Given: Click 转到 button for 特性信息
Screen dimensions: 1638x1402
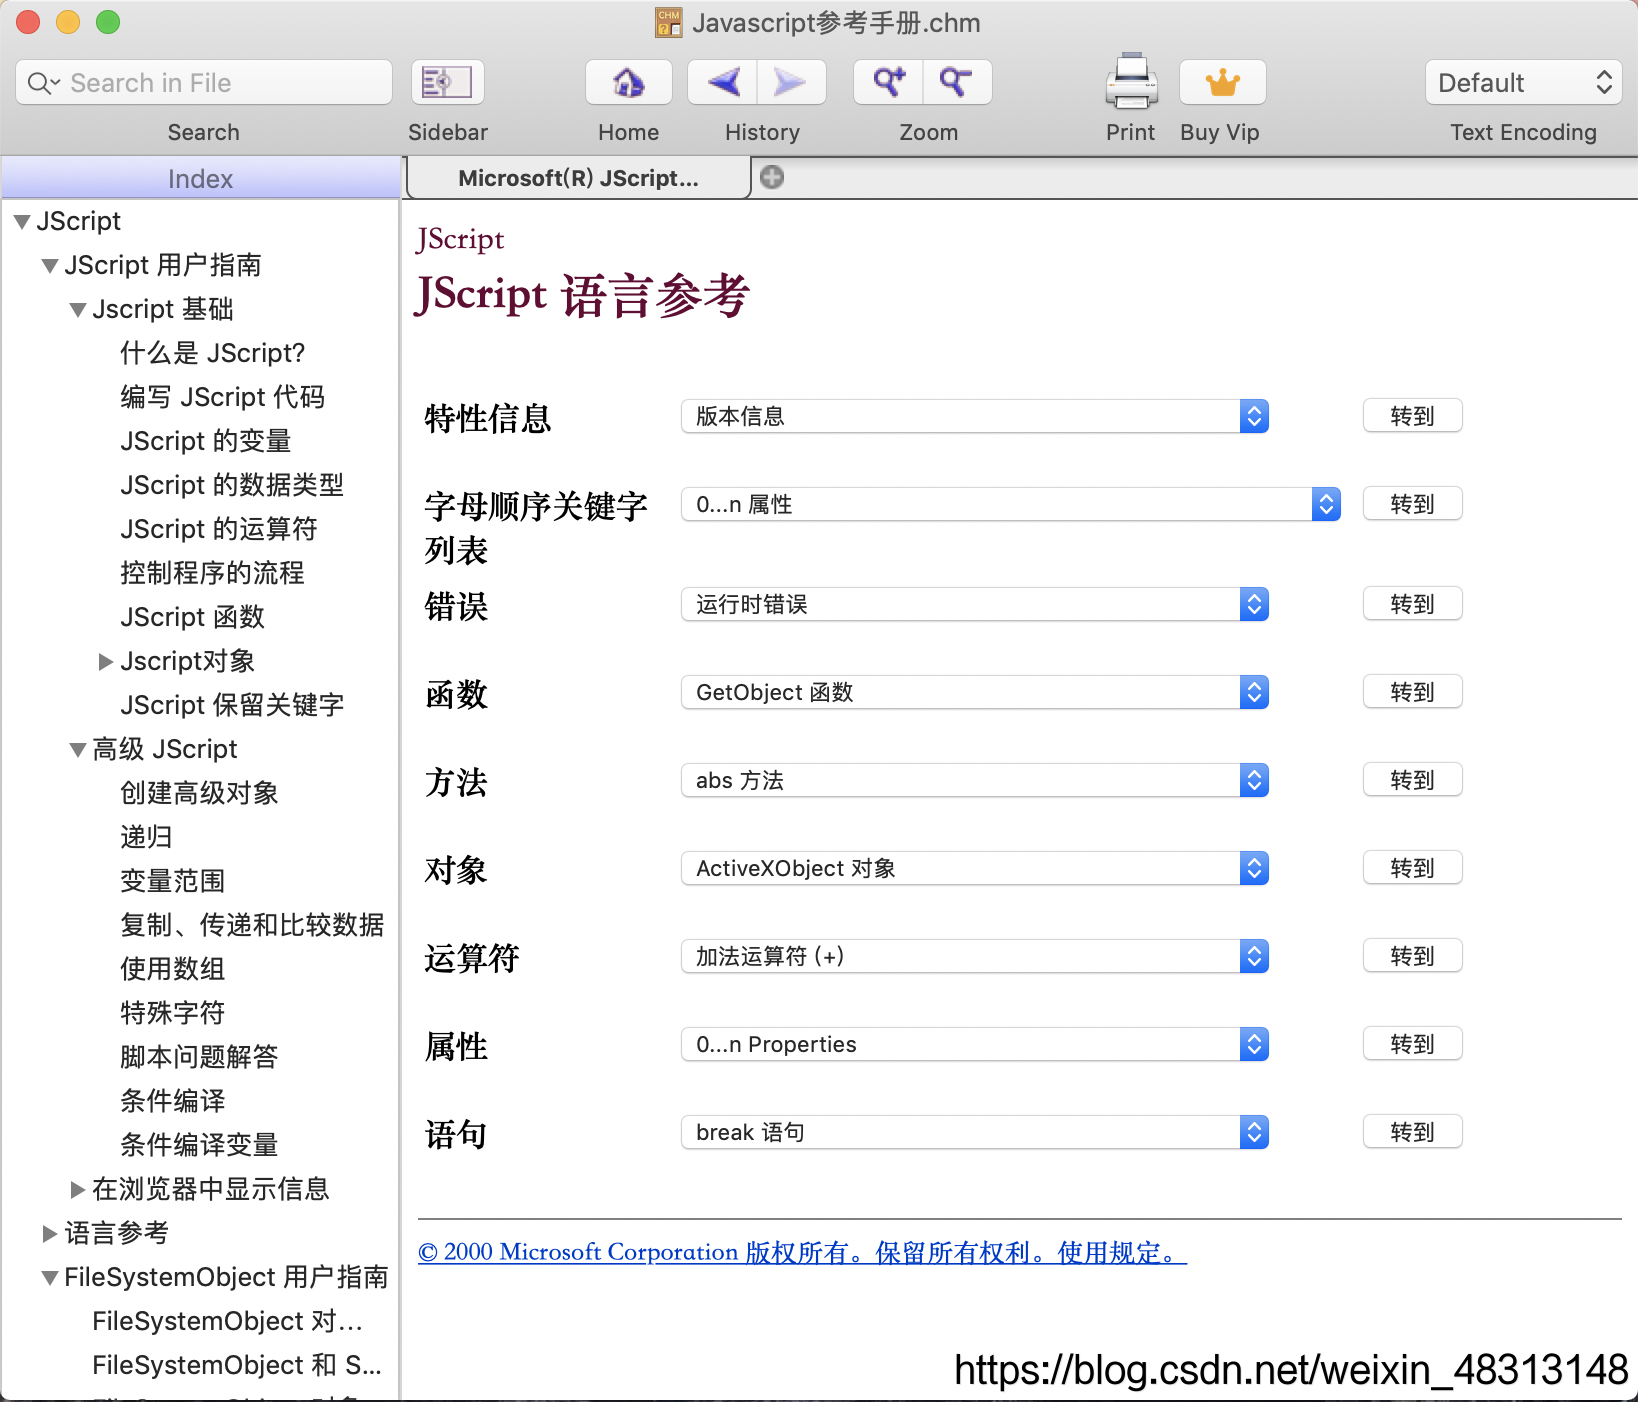Looking at the screenshot, I should pos(1412,416).
